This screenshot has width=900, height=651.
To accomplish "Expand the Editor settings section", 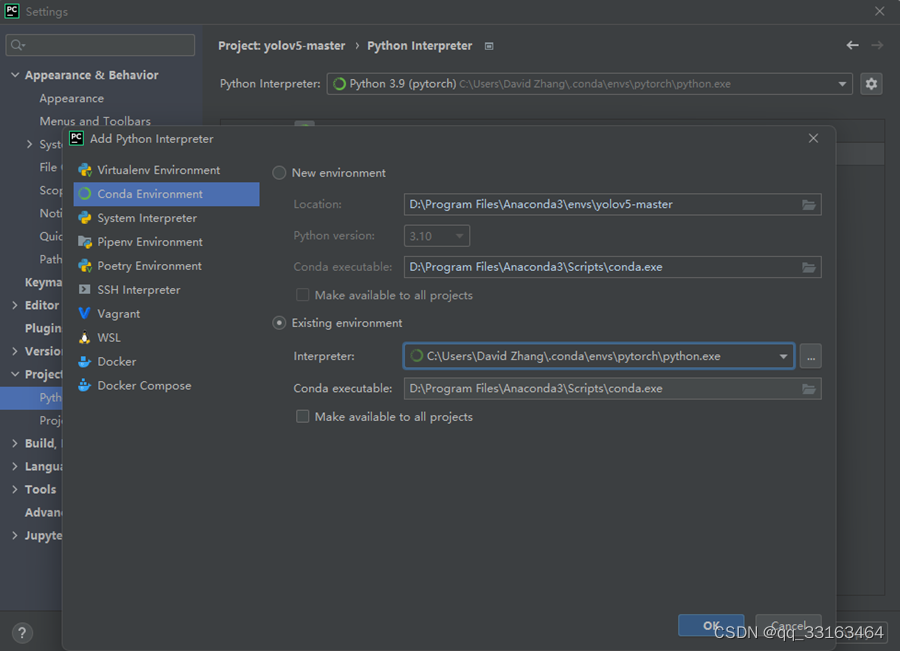I will point(15,305).
